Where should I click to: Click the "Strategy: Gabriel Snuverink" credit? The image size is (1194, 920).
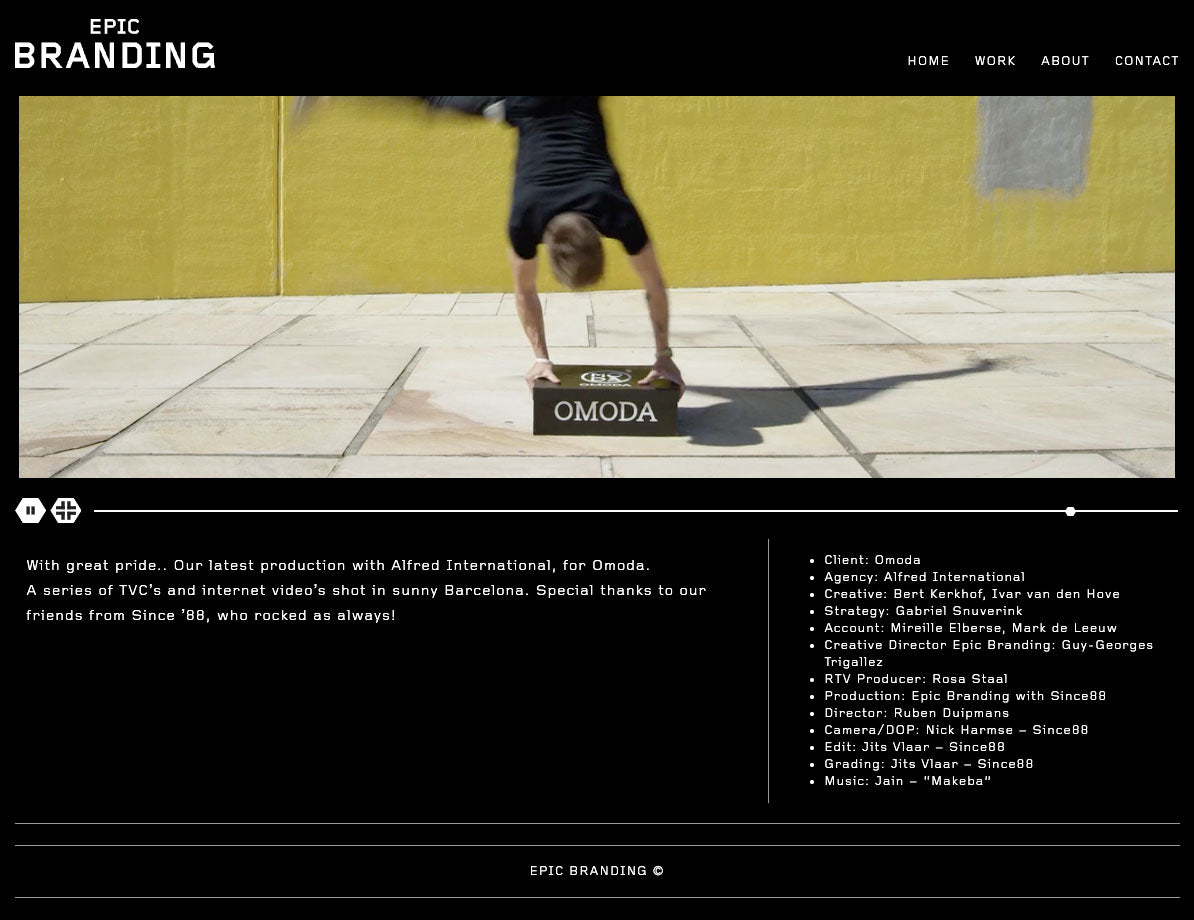[923, 611]
